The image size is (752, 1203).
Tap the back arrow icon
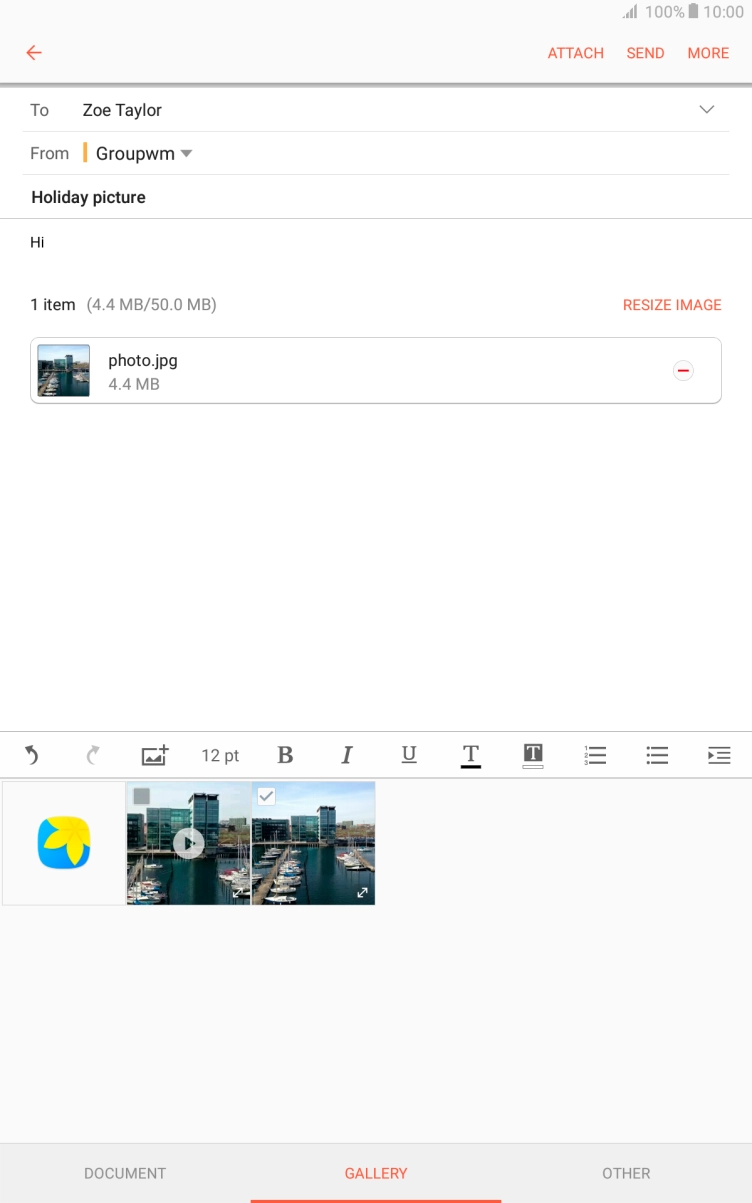tap(34, 53)
